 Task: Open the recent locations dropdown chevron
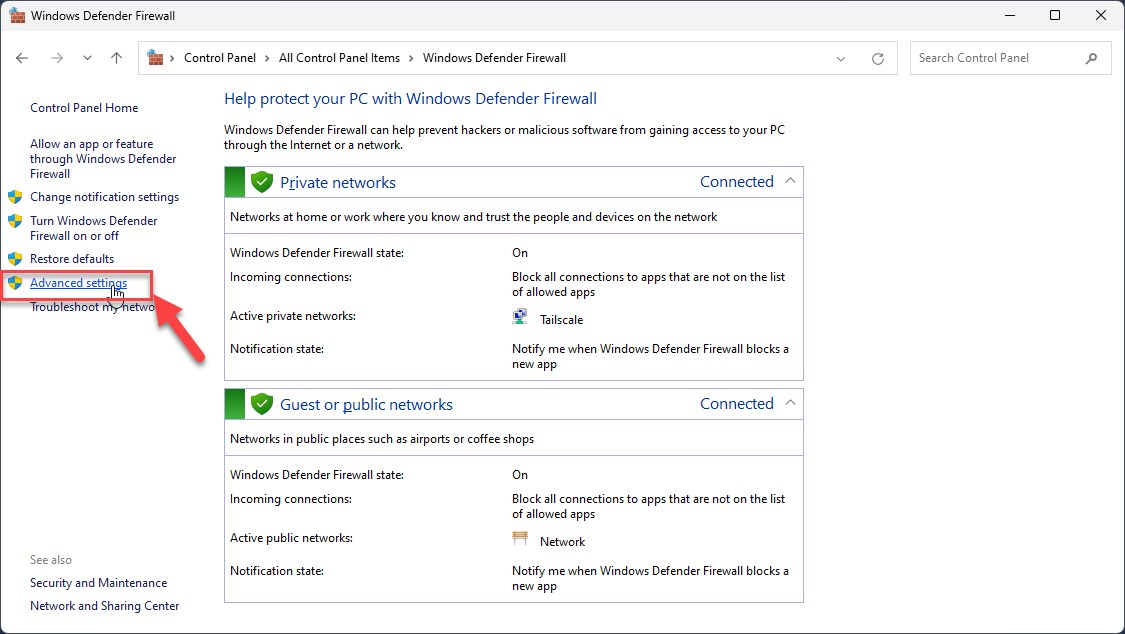[x=87, y=58]
